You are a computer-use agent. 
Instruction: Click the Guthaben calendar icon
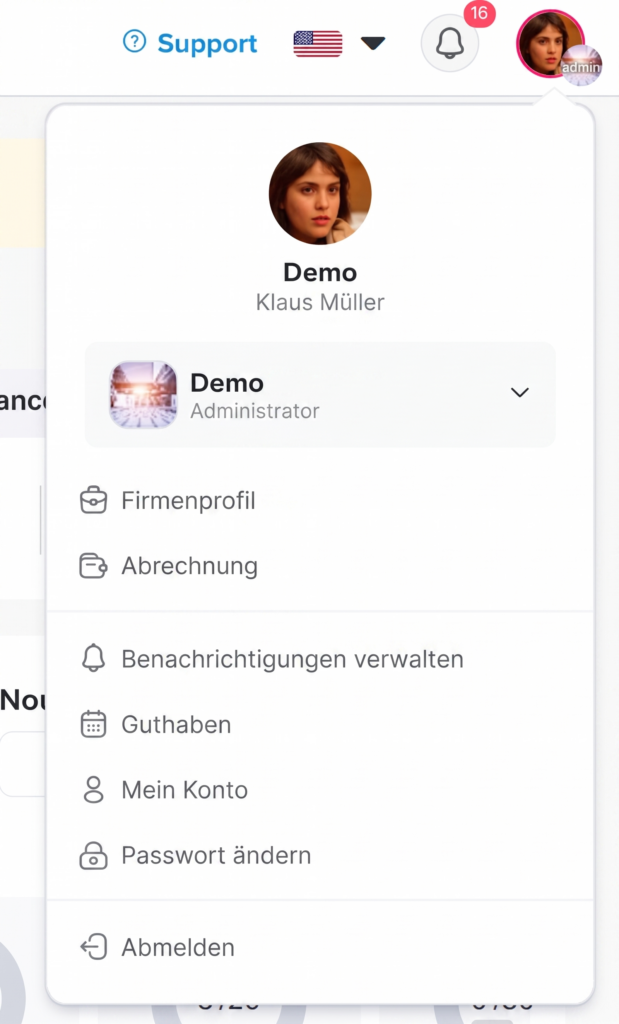(93, 724)
